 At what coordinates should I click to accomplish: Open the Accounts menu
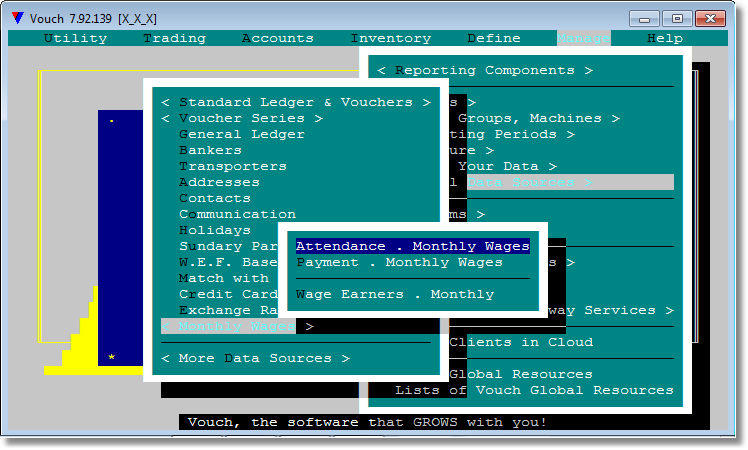click(278, 38)
